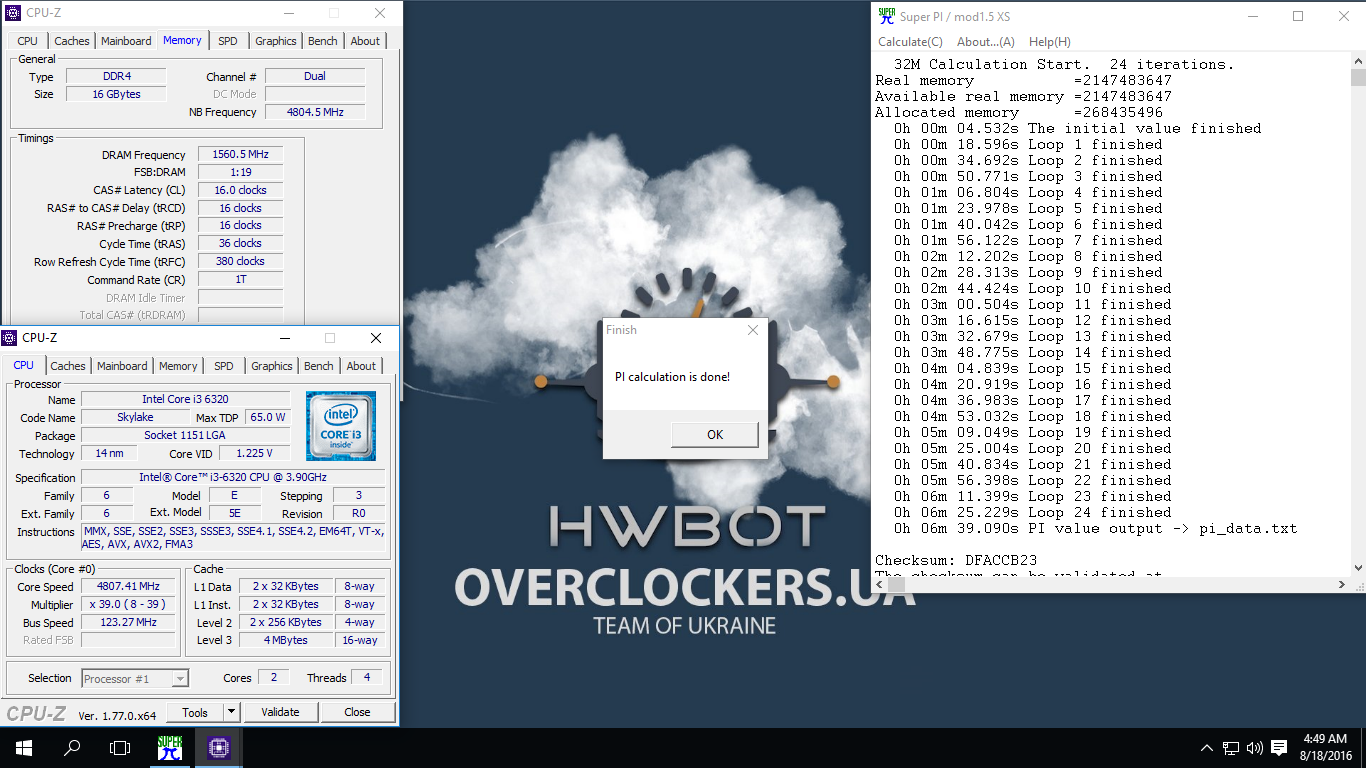
Task: Click the Super PI vertical scrollbar
Action: tap(1358, 316)
